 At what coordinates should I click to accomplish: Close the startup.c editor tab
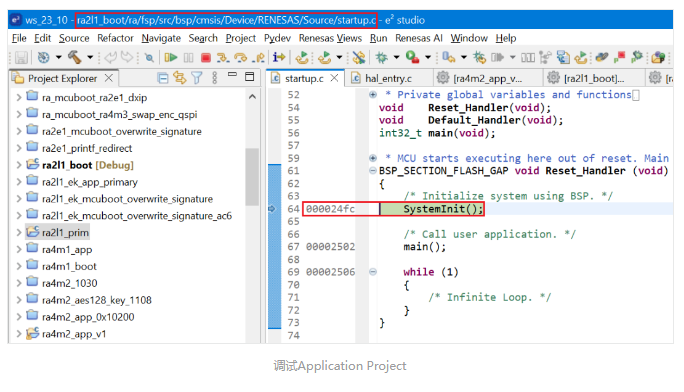tap(334, 78)
